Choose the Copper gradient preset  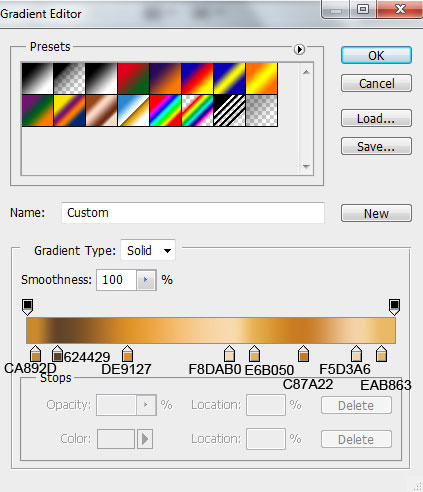click(x=102, y=110)
